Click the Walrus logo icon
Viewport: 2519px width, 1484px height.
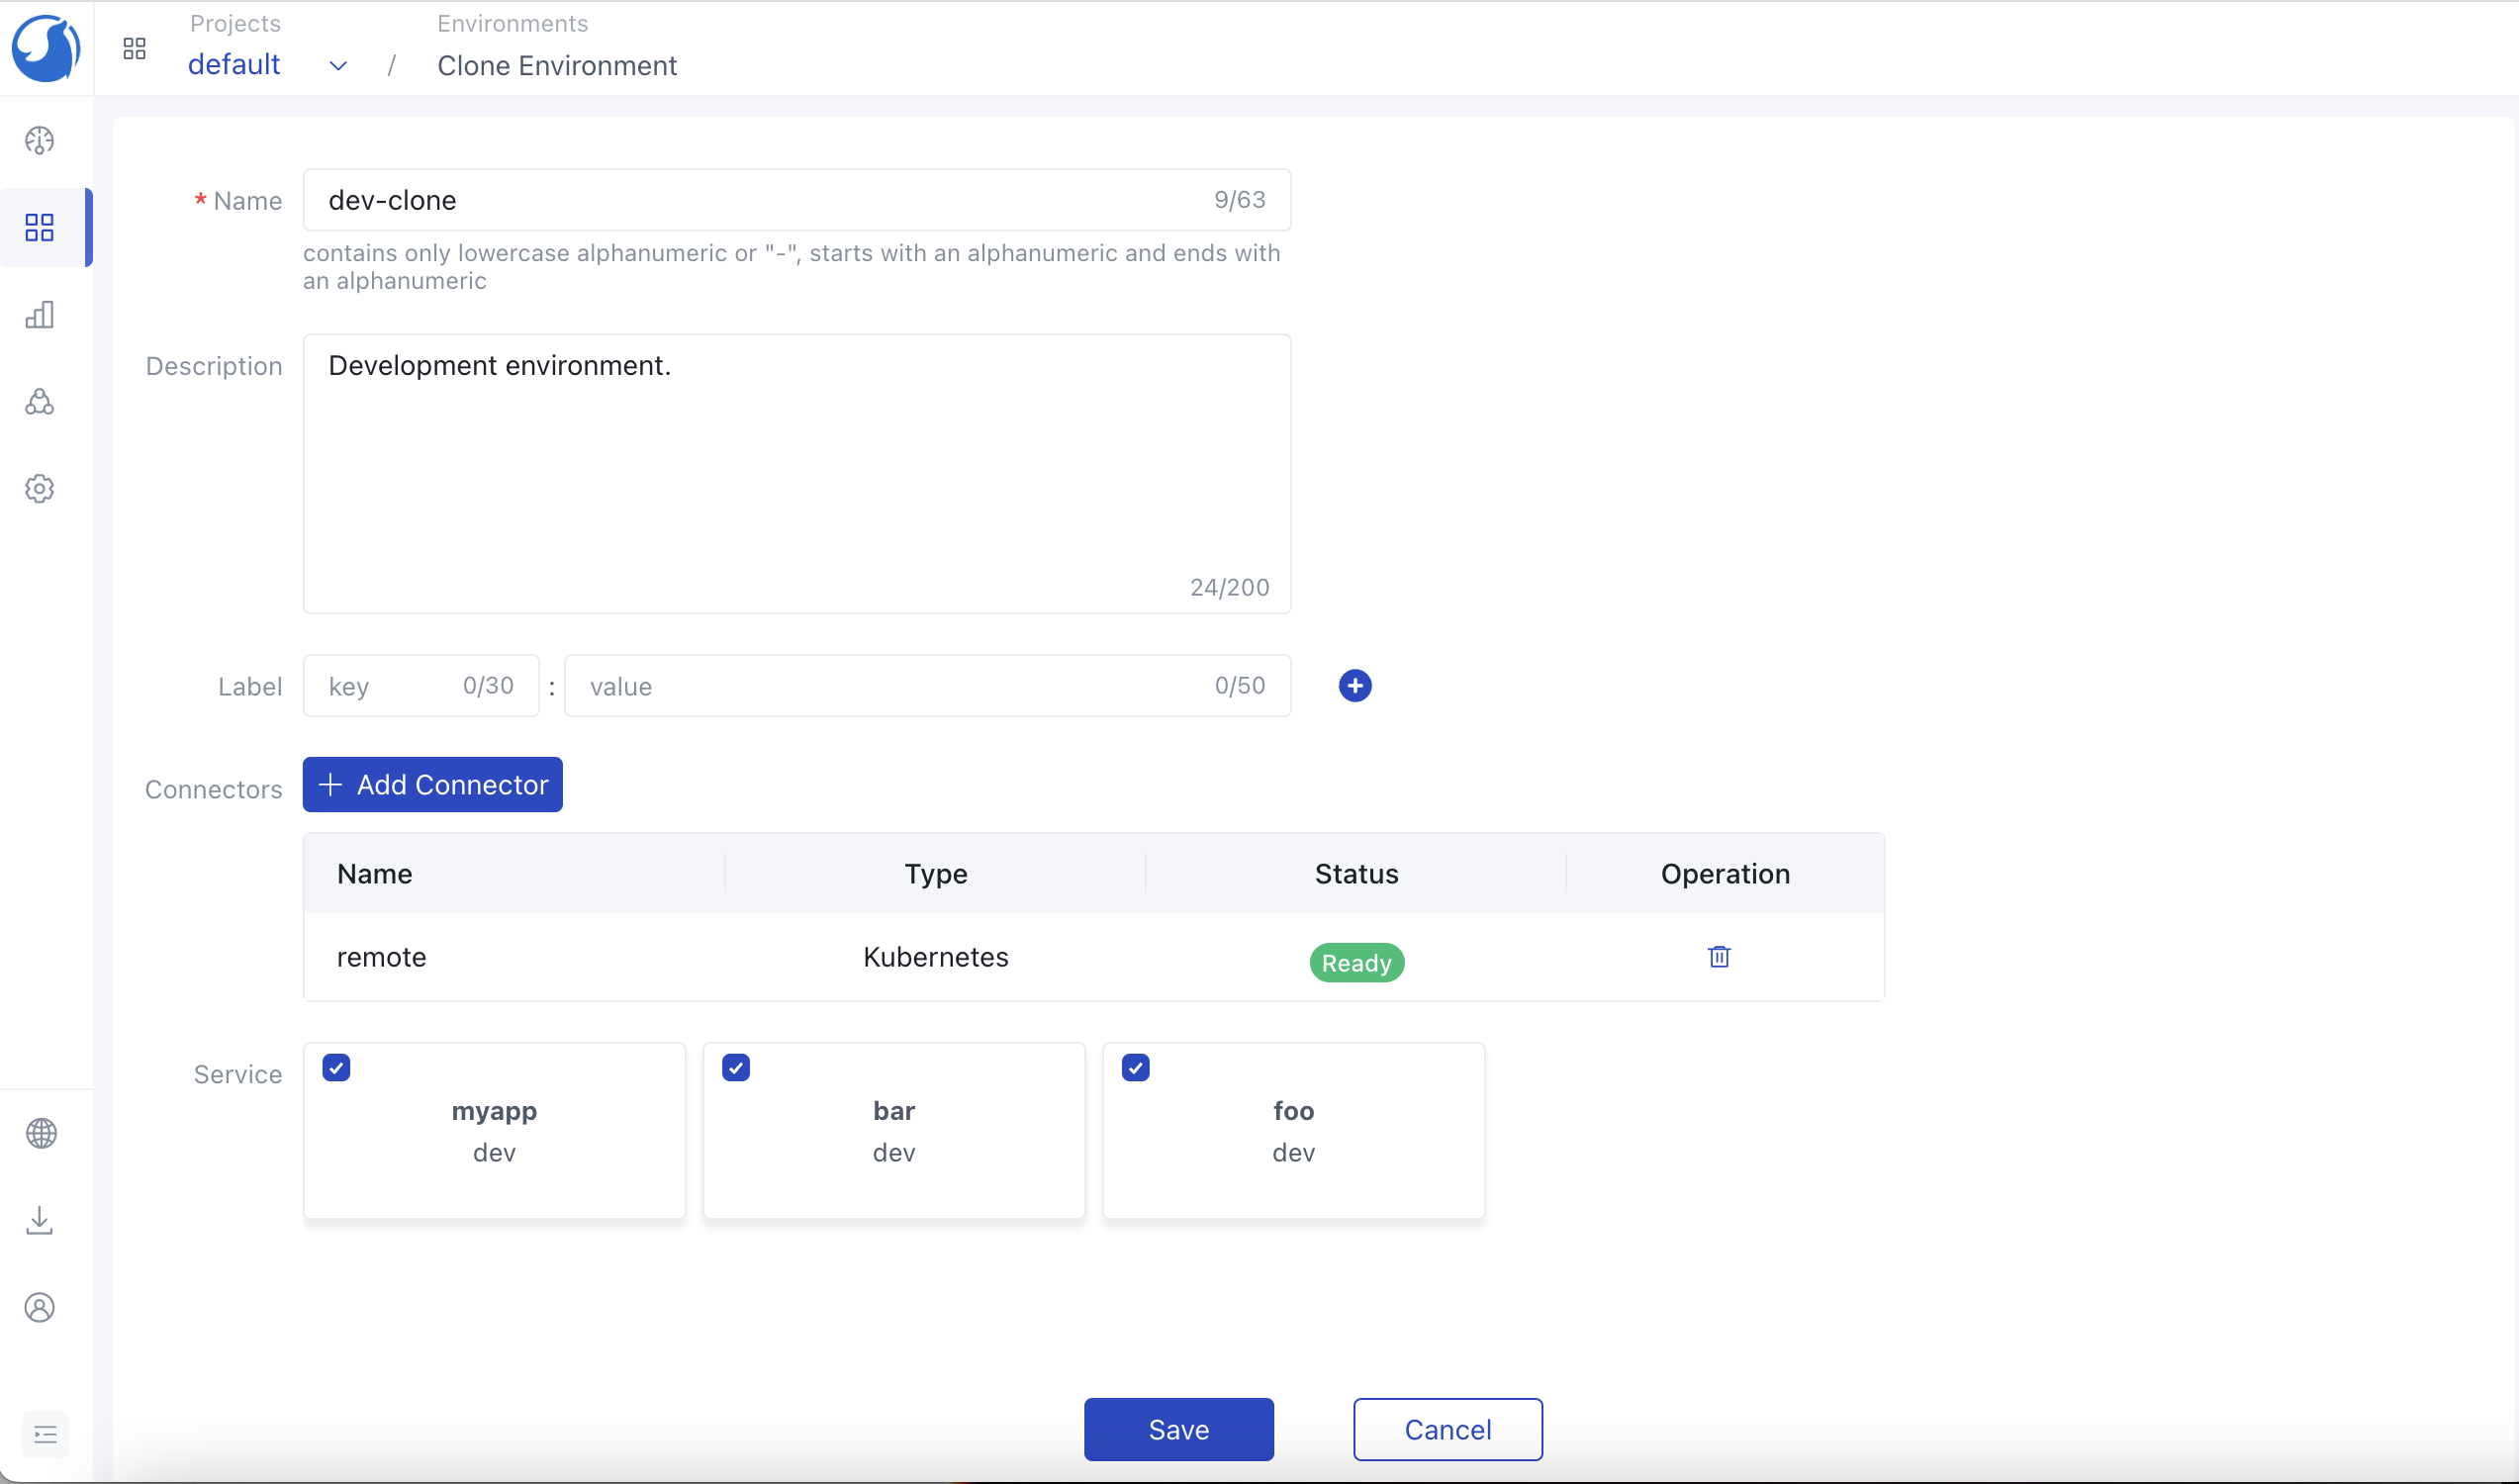point(45,47)
